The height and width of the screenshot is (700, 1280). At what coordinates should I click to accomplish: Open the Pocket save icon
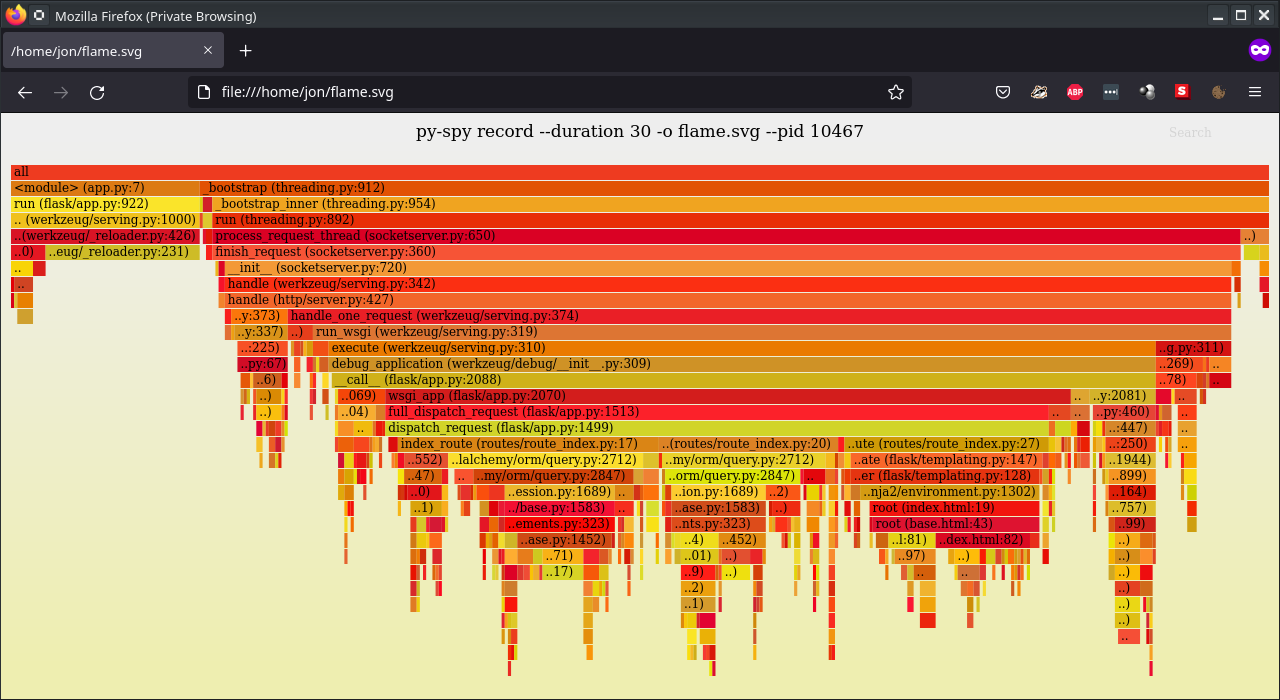1003,92
